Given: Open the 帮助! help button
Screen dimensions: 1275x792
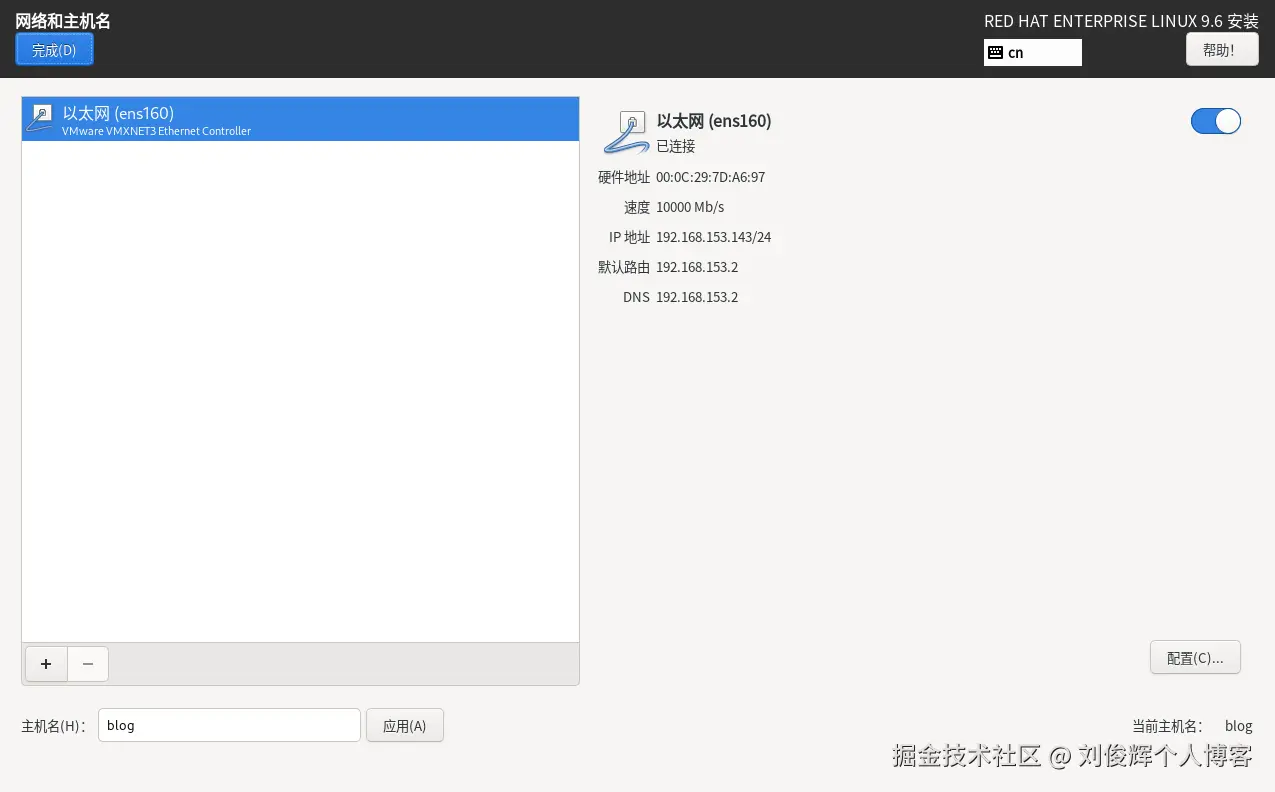Looking at the screenshot, I should pos(1222,49).
